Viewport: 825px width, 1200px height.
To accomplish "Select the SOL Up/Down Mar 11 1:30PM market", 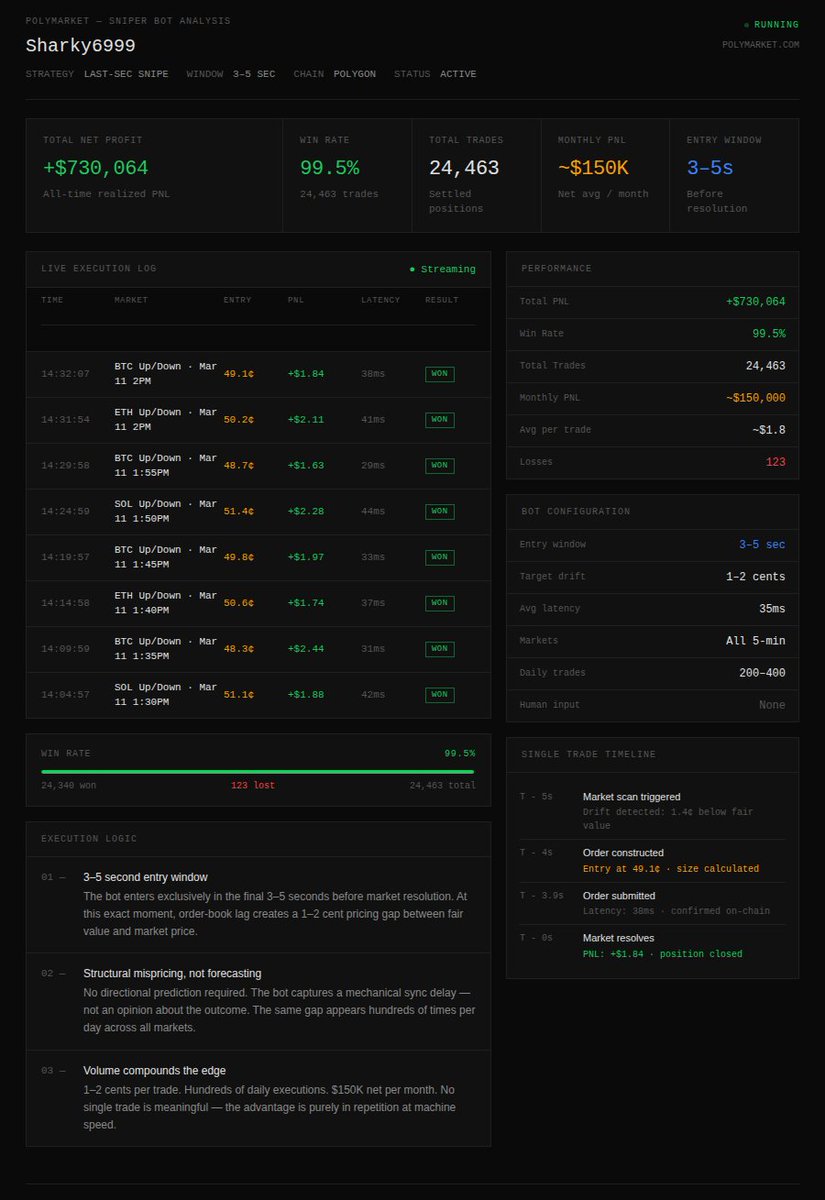I will [165, 695].
